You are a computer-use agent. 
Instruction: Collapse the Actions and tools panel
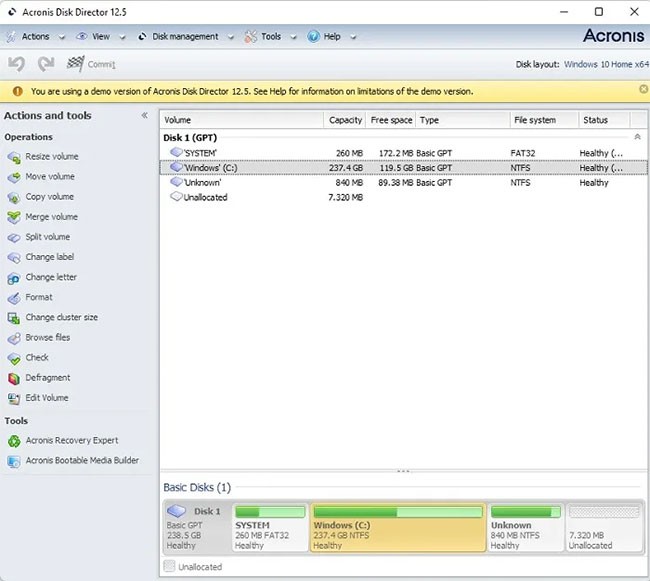(144, 116)
